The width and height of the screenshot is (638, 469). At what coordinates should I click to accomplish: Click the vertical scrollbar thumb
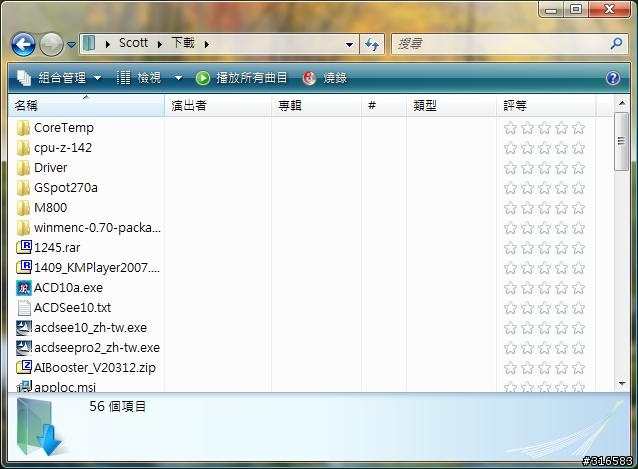tap(621, 142)
